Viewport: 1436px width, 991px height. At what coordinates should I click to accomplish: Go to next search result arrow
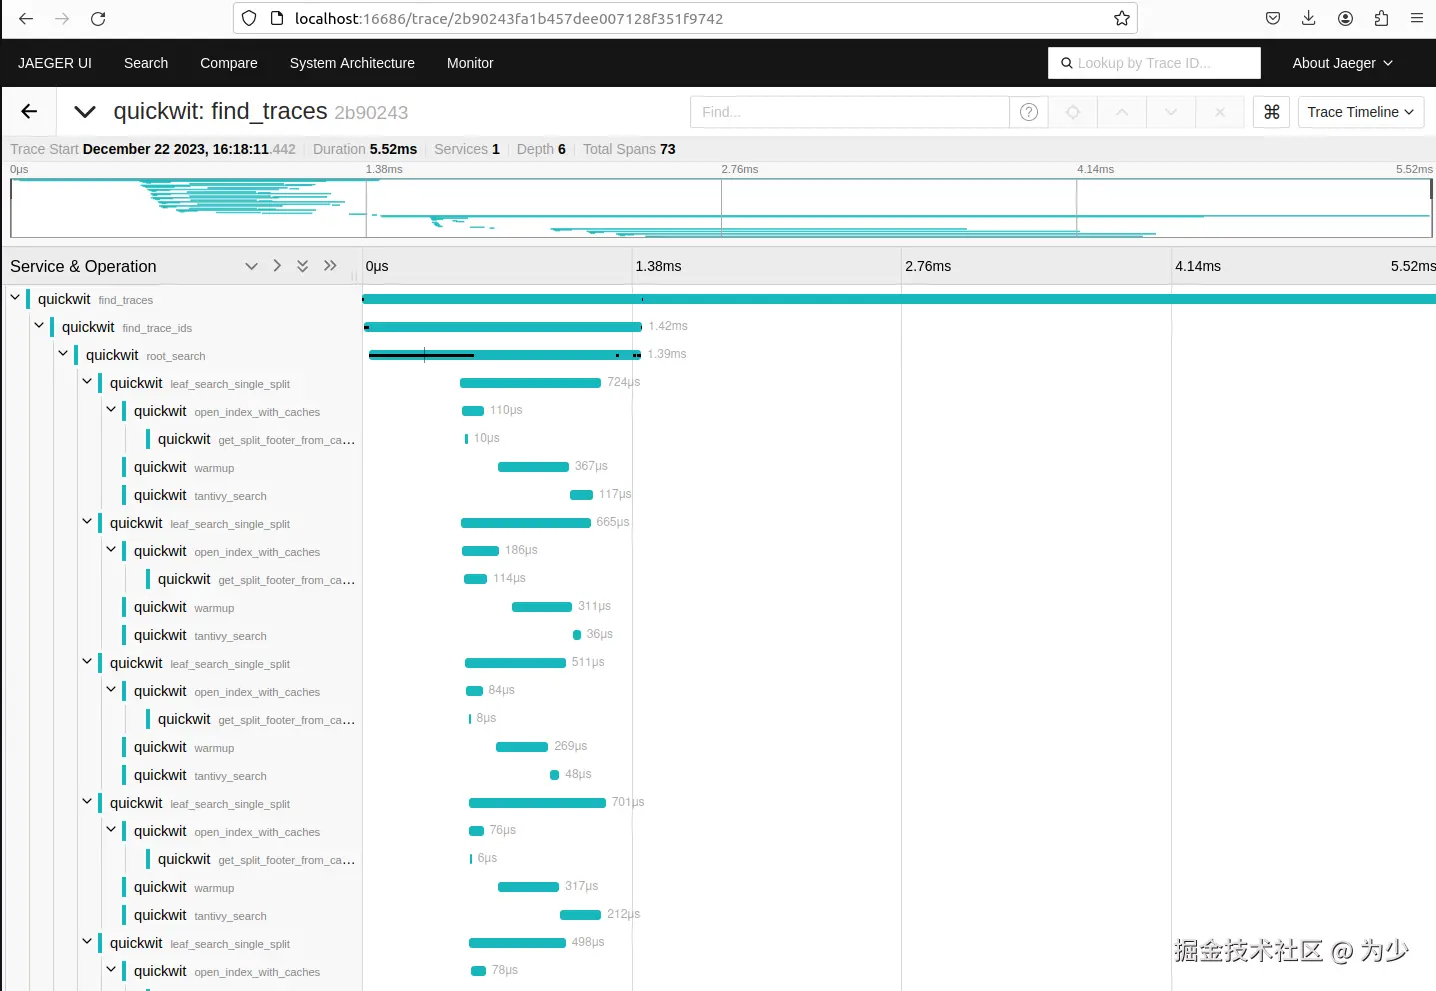tap(1171, 112)
